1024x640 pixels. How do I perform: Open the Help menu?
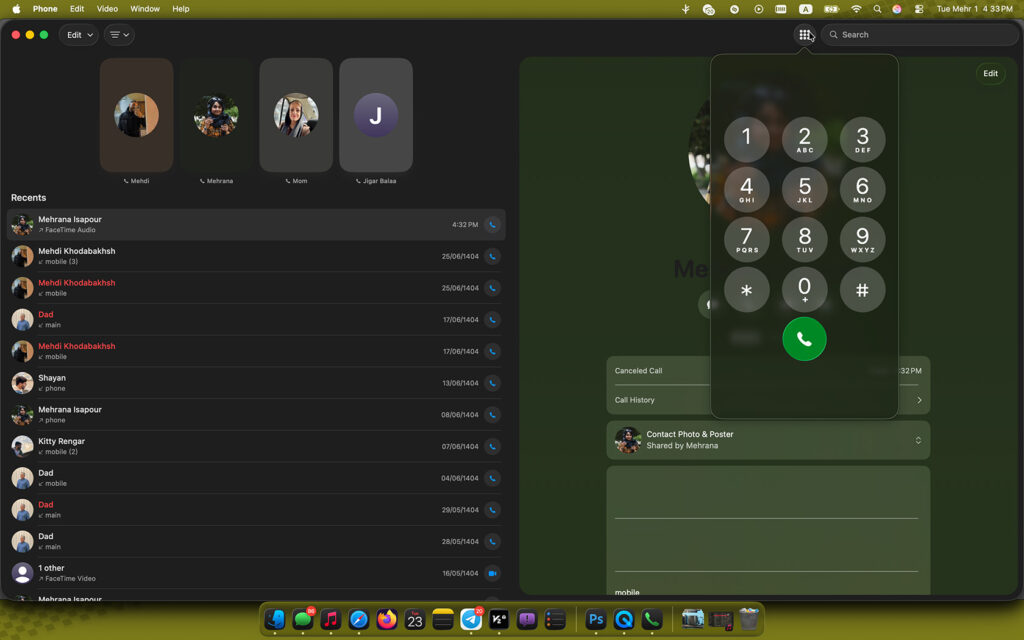pos(181,9)
